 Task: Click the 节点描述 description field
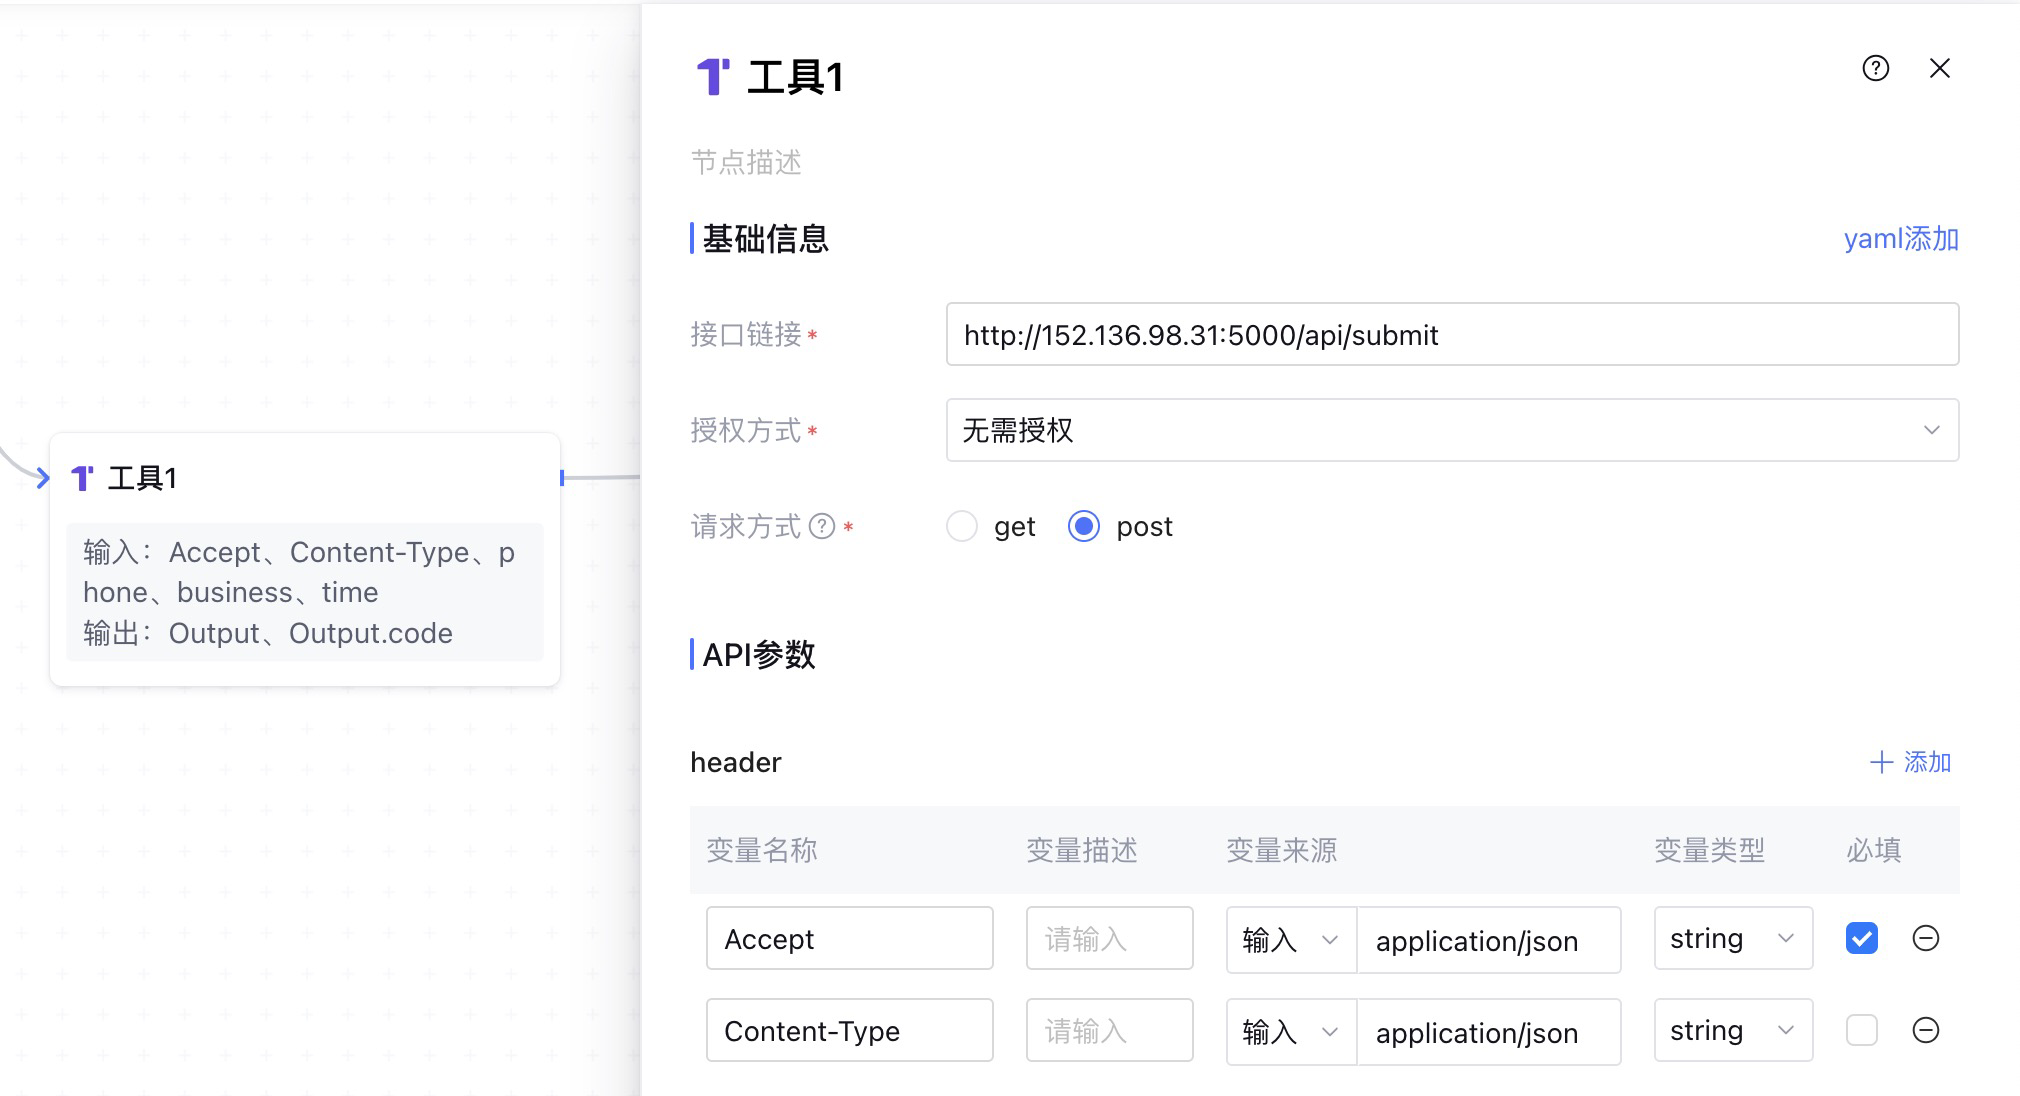click(x=746, y=162)
